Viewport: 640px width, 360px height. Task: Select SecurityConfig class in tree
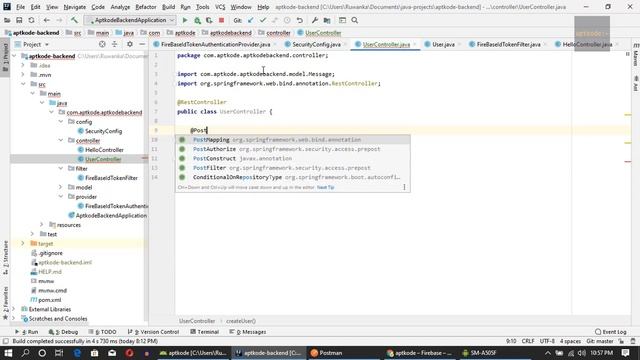[x=103, y=131]
